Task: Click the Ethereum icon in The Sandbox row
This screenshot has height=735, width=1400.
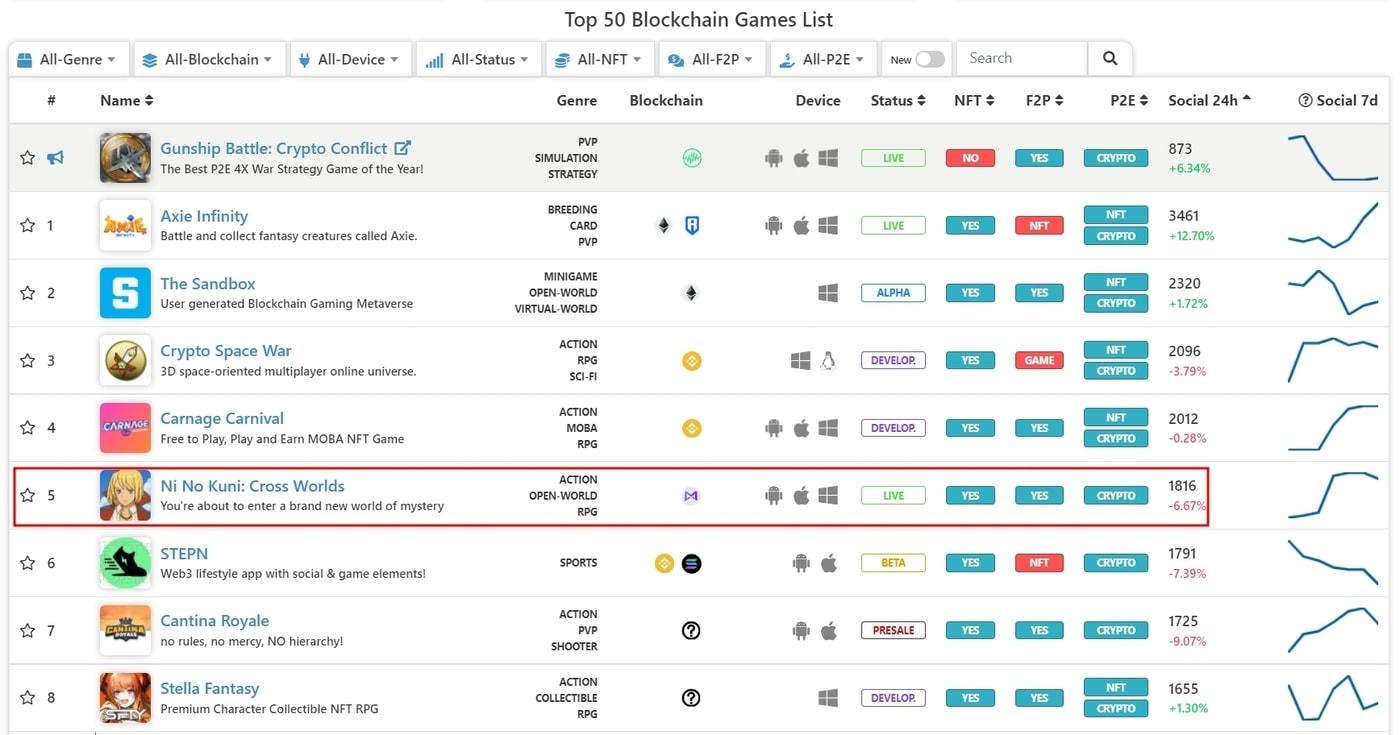Action: point(690,293)
